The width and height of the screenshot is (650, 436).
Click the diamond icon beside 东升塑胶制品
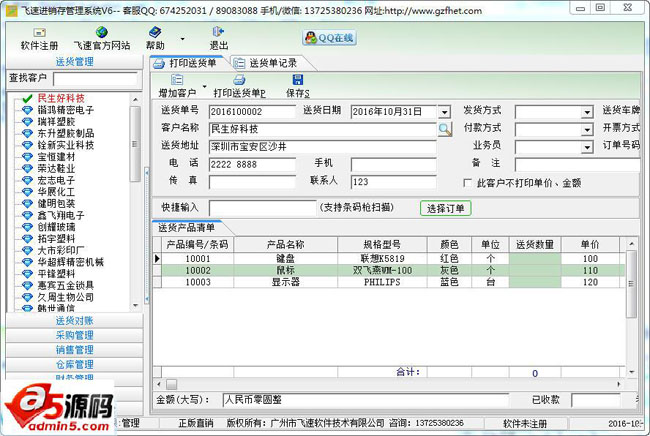point(27,133)
